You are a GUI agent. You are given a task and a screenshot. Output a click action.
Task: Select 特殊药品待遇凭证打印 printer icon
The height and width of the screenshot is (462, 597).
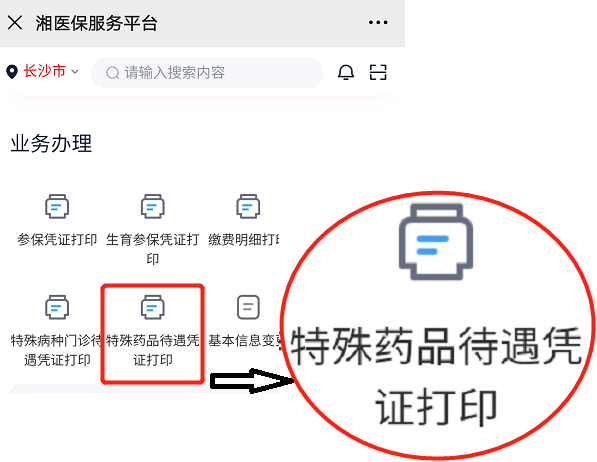(153, 307)
